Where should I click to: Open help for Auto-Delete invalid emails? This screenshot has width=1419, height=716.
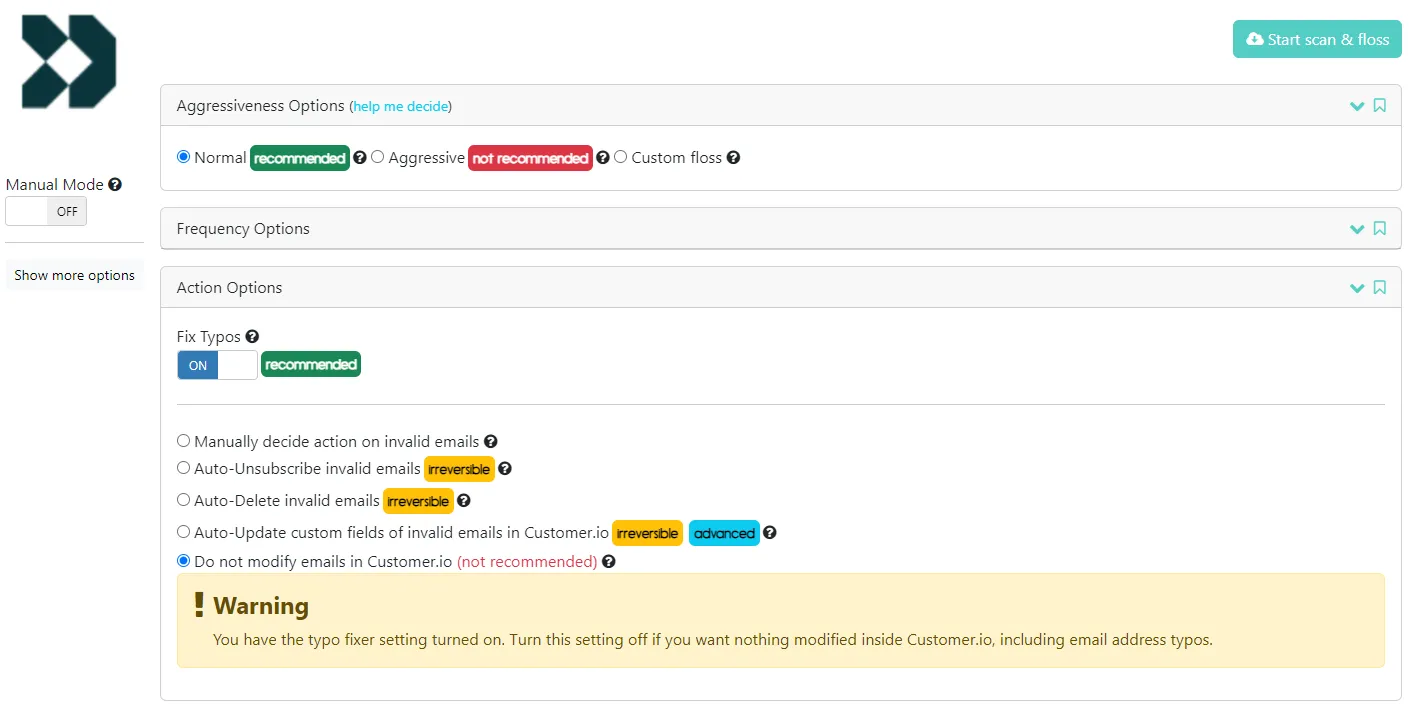463,501
